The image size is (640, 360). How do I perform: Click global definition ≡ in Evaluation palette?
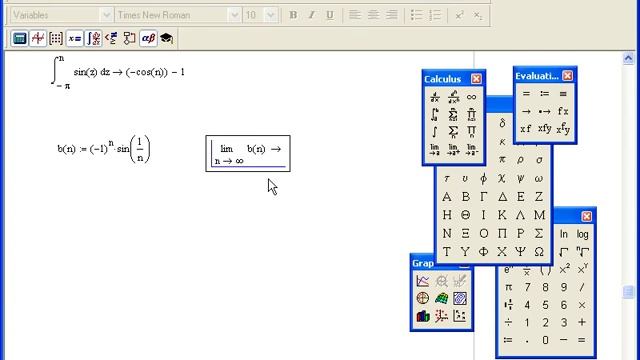coord(563,93)
